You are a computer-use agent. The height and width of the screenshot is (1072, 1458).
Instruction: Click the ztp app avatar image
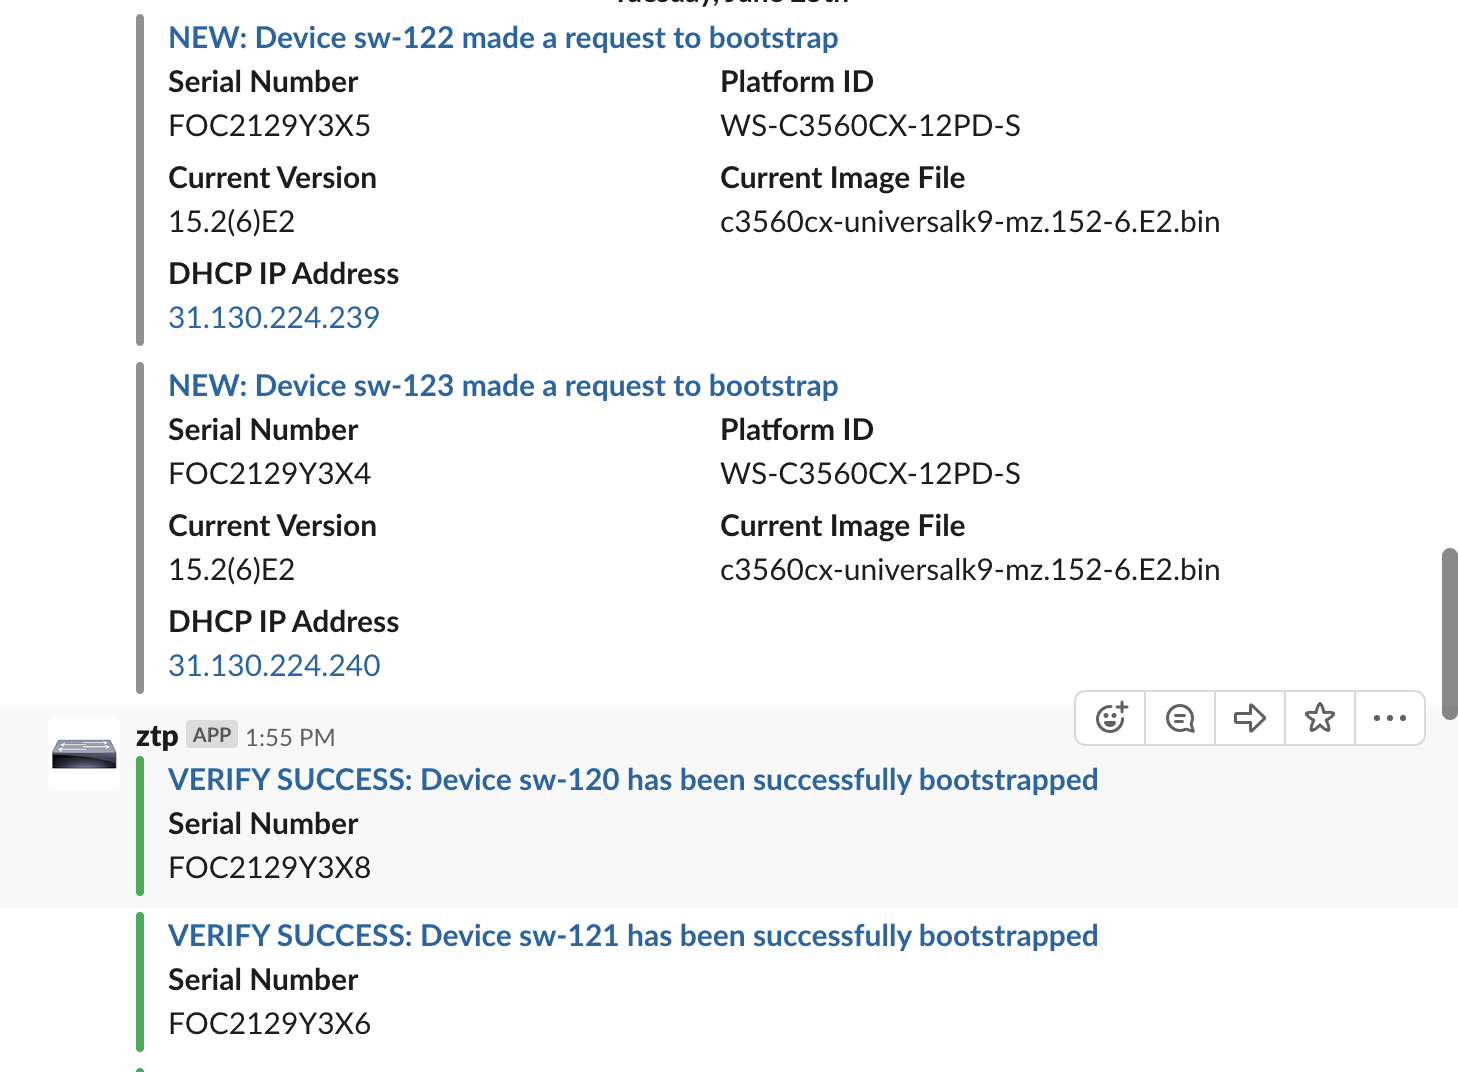point(84,753)
